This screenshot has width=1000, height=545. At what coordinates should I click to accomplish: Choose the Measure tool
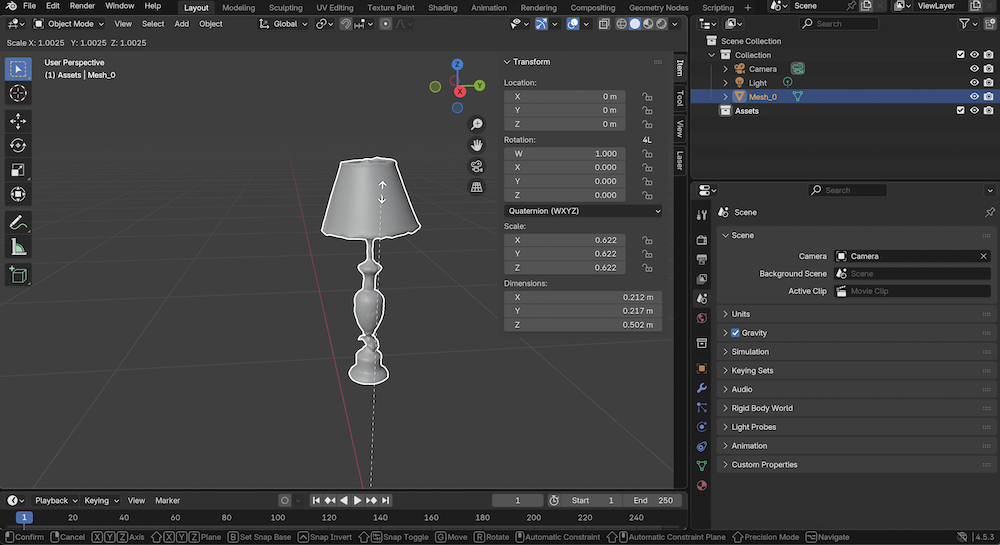(18, 247)
